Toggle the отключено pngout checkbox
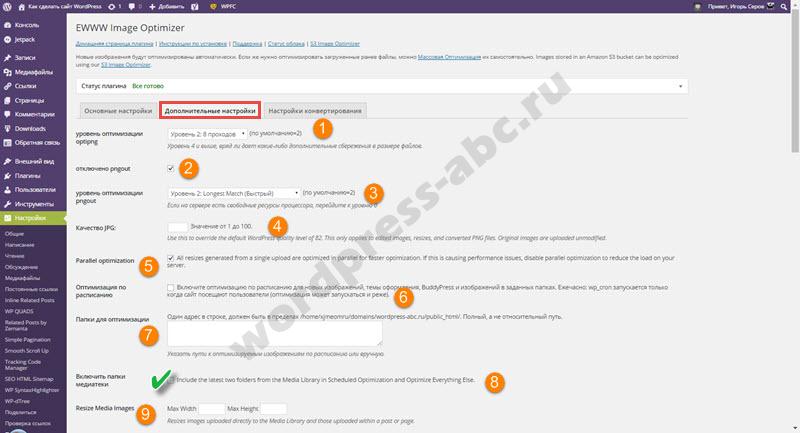800x433 pixels. click(x=170, y=168)
